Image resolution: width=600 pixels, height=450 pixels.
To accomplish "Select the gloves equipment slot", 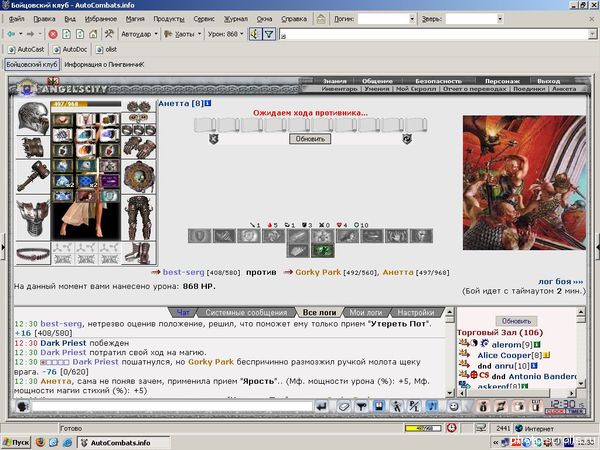I will click(x=139, y=147).
